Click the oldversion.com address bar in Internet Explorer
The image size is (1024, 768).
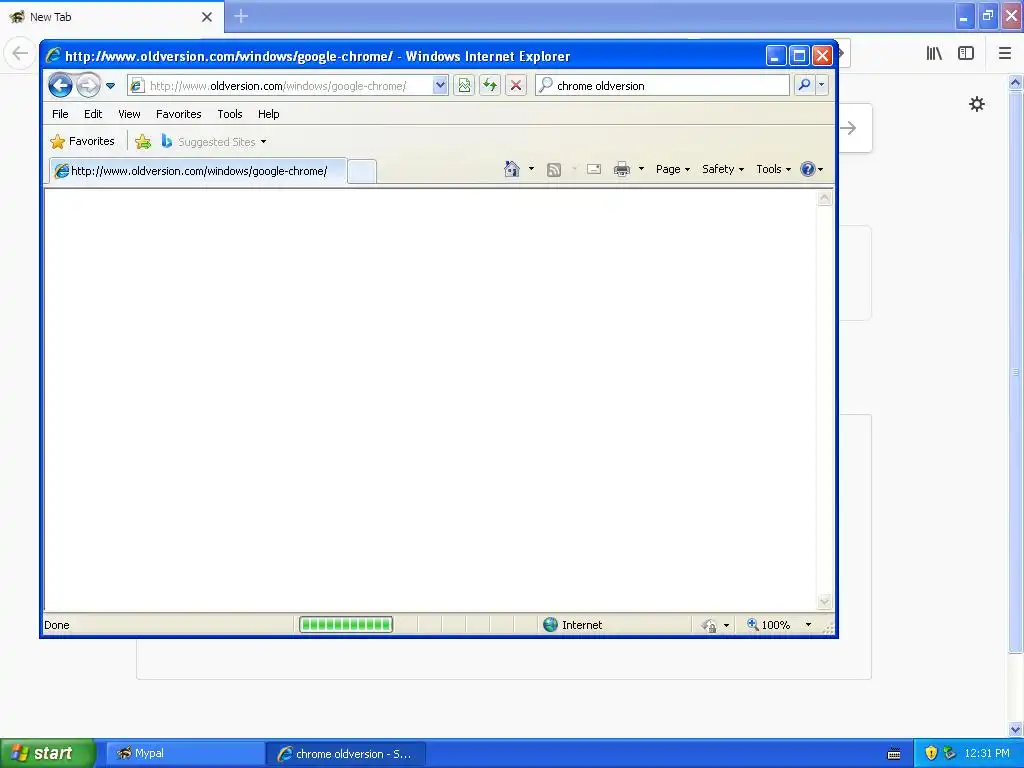coord(280,86)
